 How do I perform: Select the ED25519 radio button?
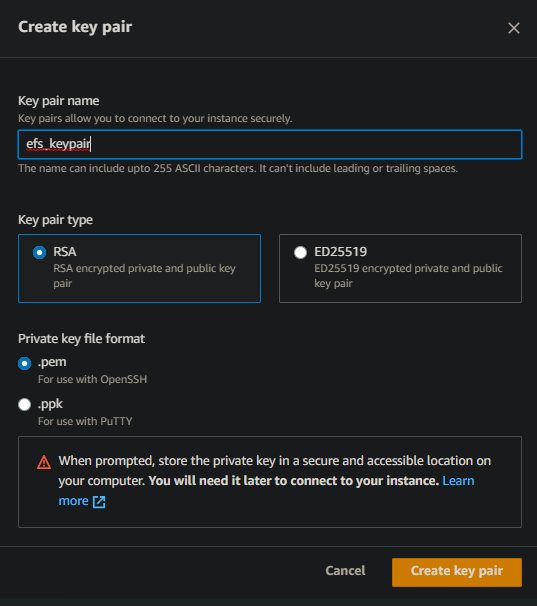(x=300, y=252)
